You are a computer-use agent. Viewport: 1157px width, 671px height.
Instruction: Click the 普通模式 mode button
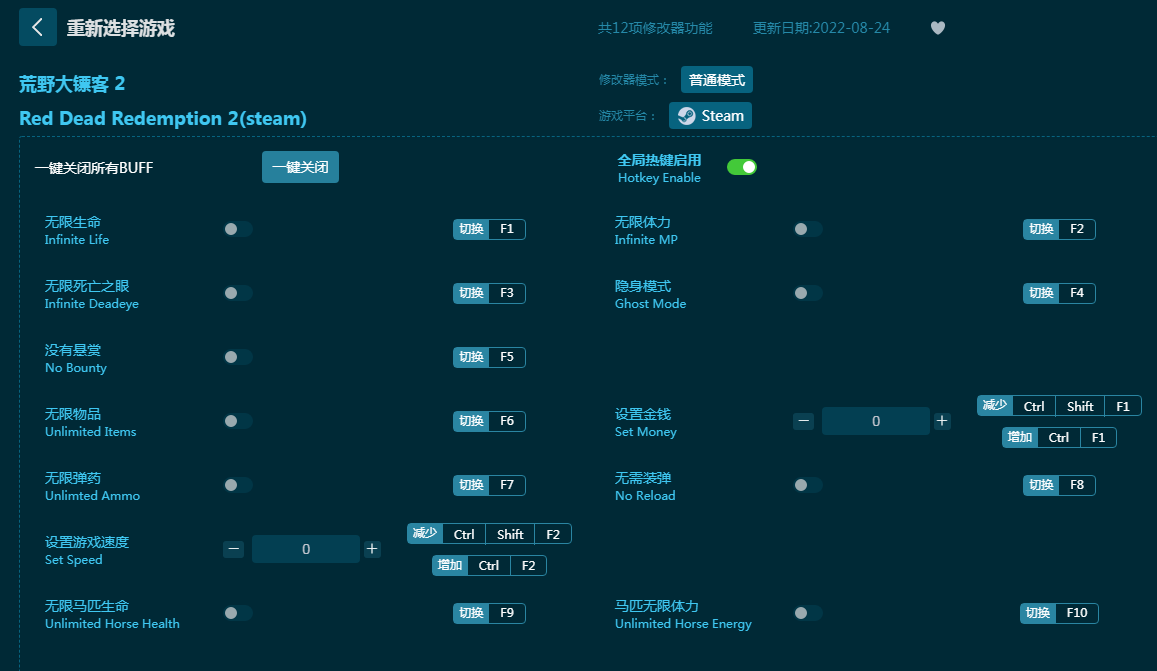(x=716, y=80)
